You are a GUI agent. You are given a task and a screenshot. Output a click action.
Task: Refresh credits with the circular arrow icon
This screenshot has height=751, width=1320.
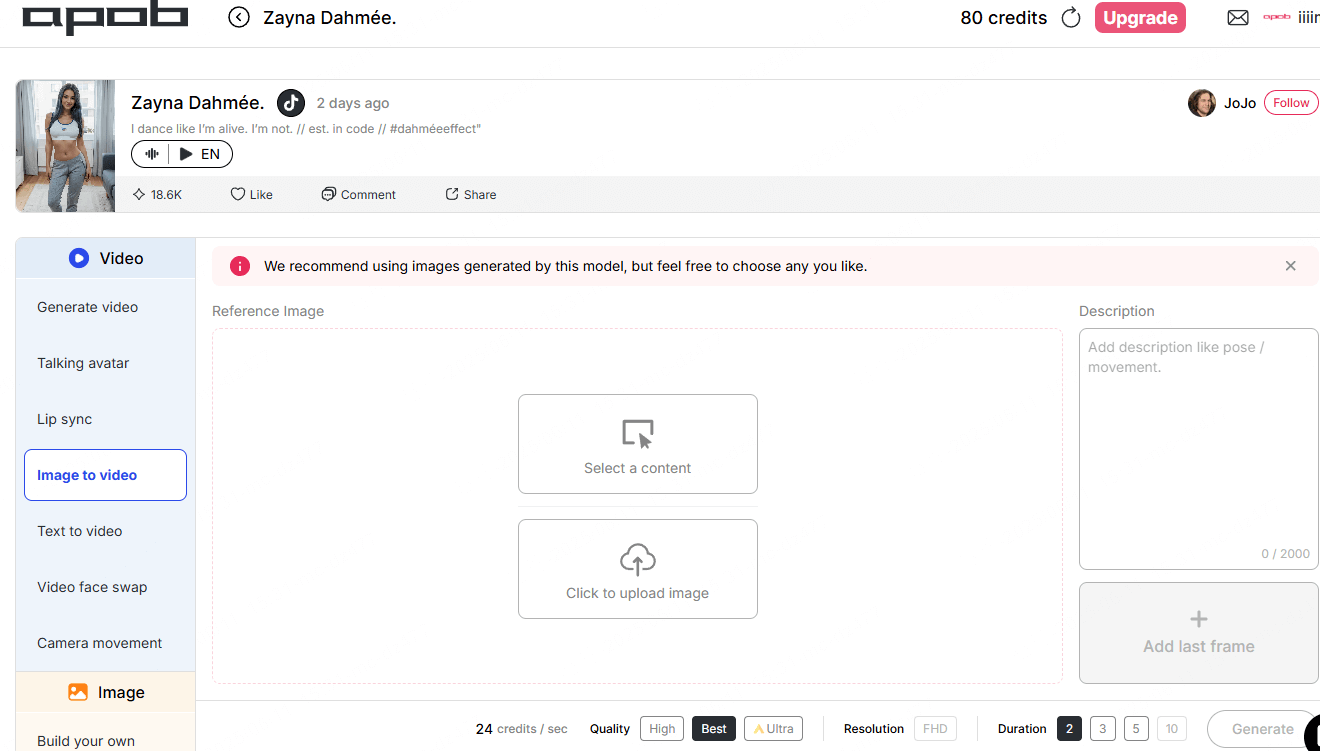click(x=1071, y=18)
